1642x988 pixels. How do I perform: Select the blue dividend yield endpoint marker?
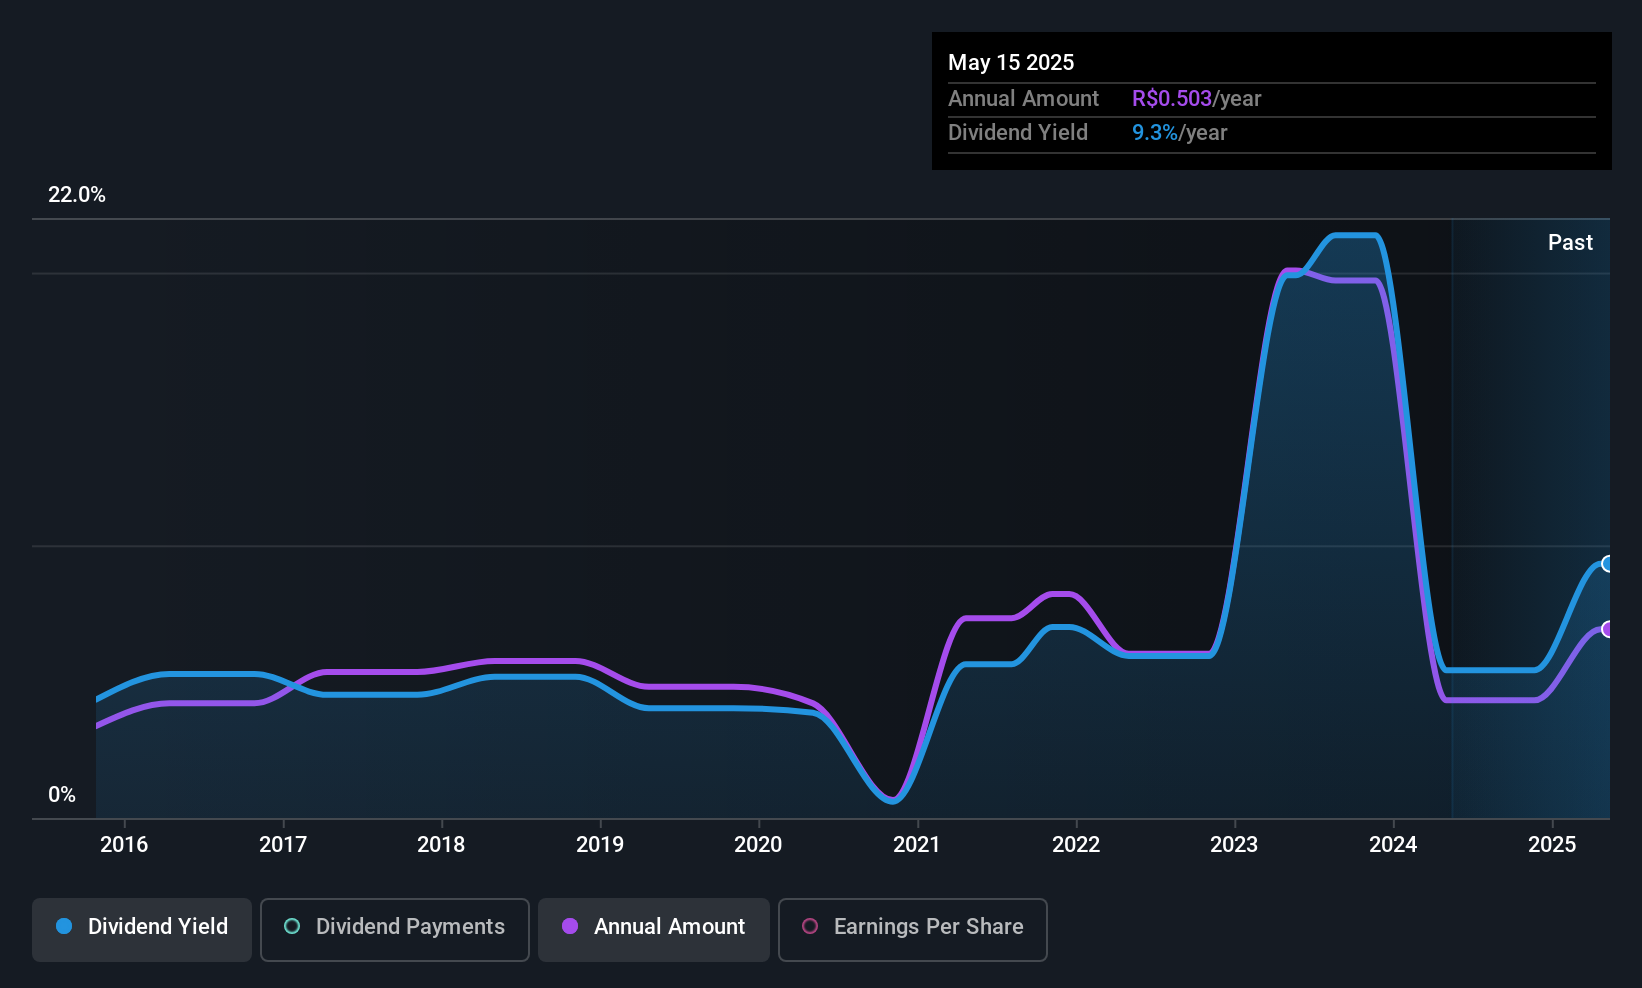point(1607,563)
